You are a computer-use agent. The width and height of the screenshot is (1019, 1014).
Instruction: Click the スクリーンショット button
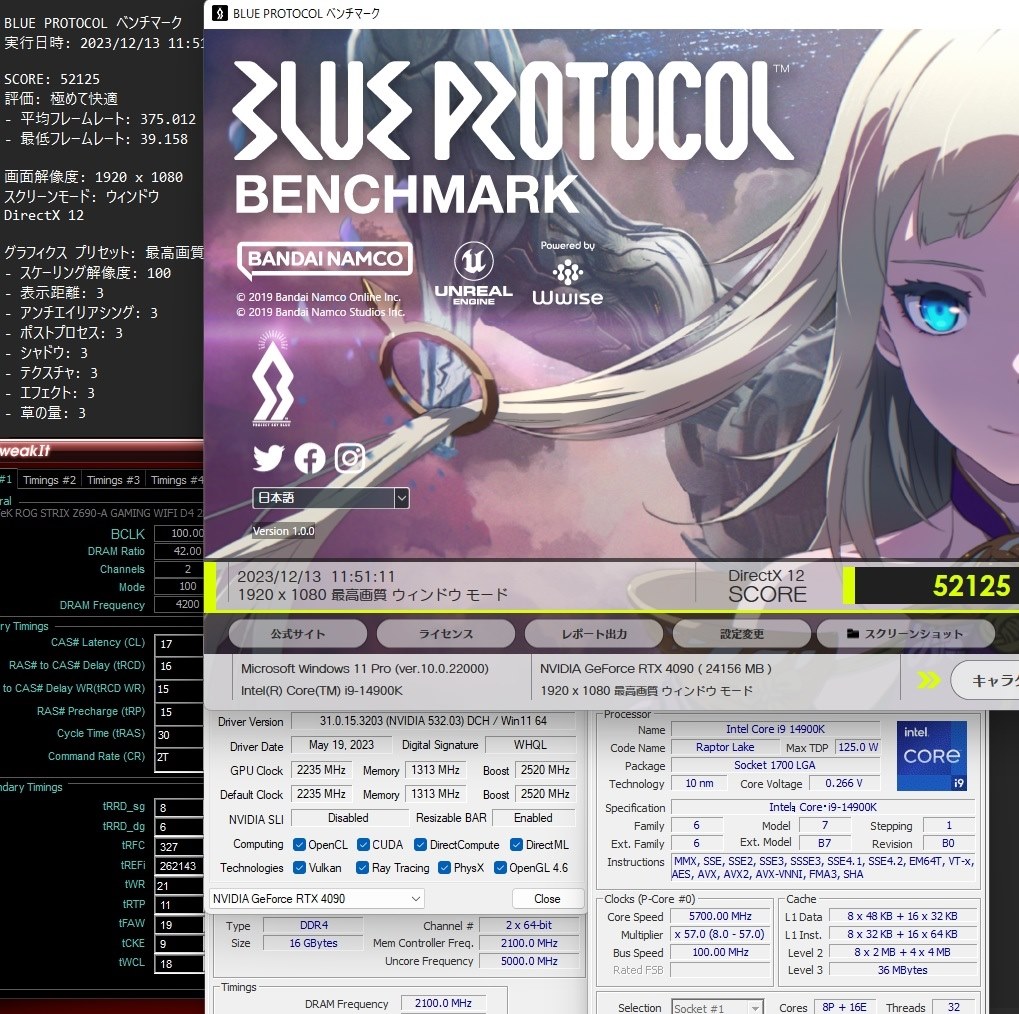pyautogui.click(x=905, y=634)
